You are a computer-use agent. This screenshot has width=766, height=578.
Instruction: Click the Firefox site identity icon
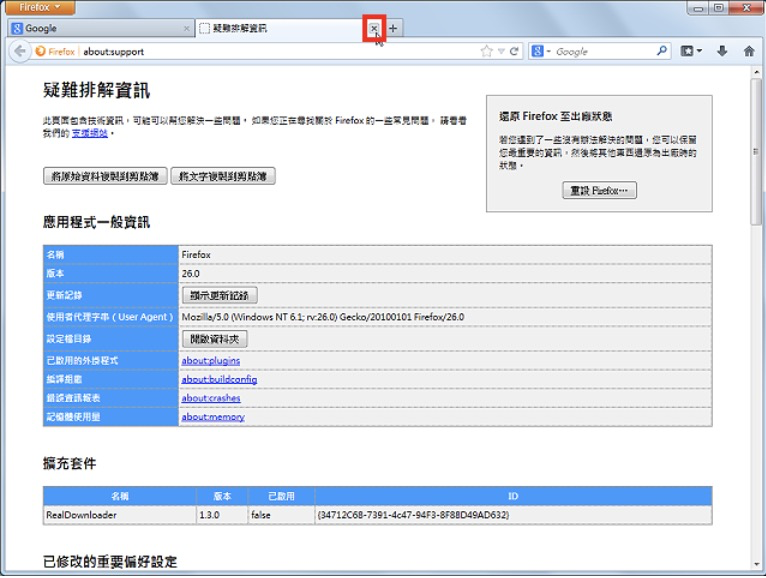coord(54,51)
